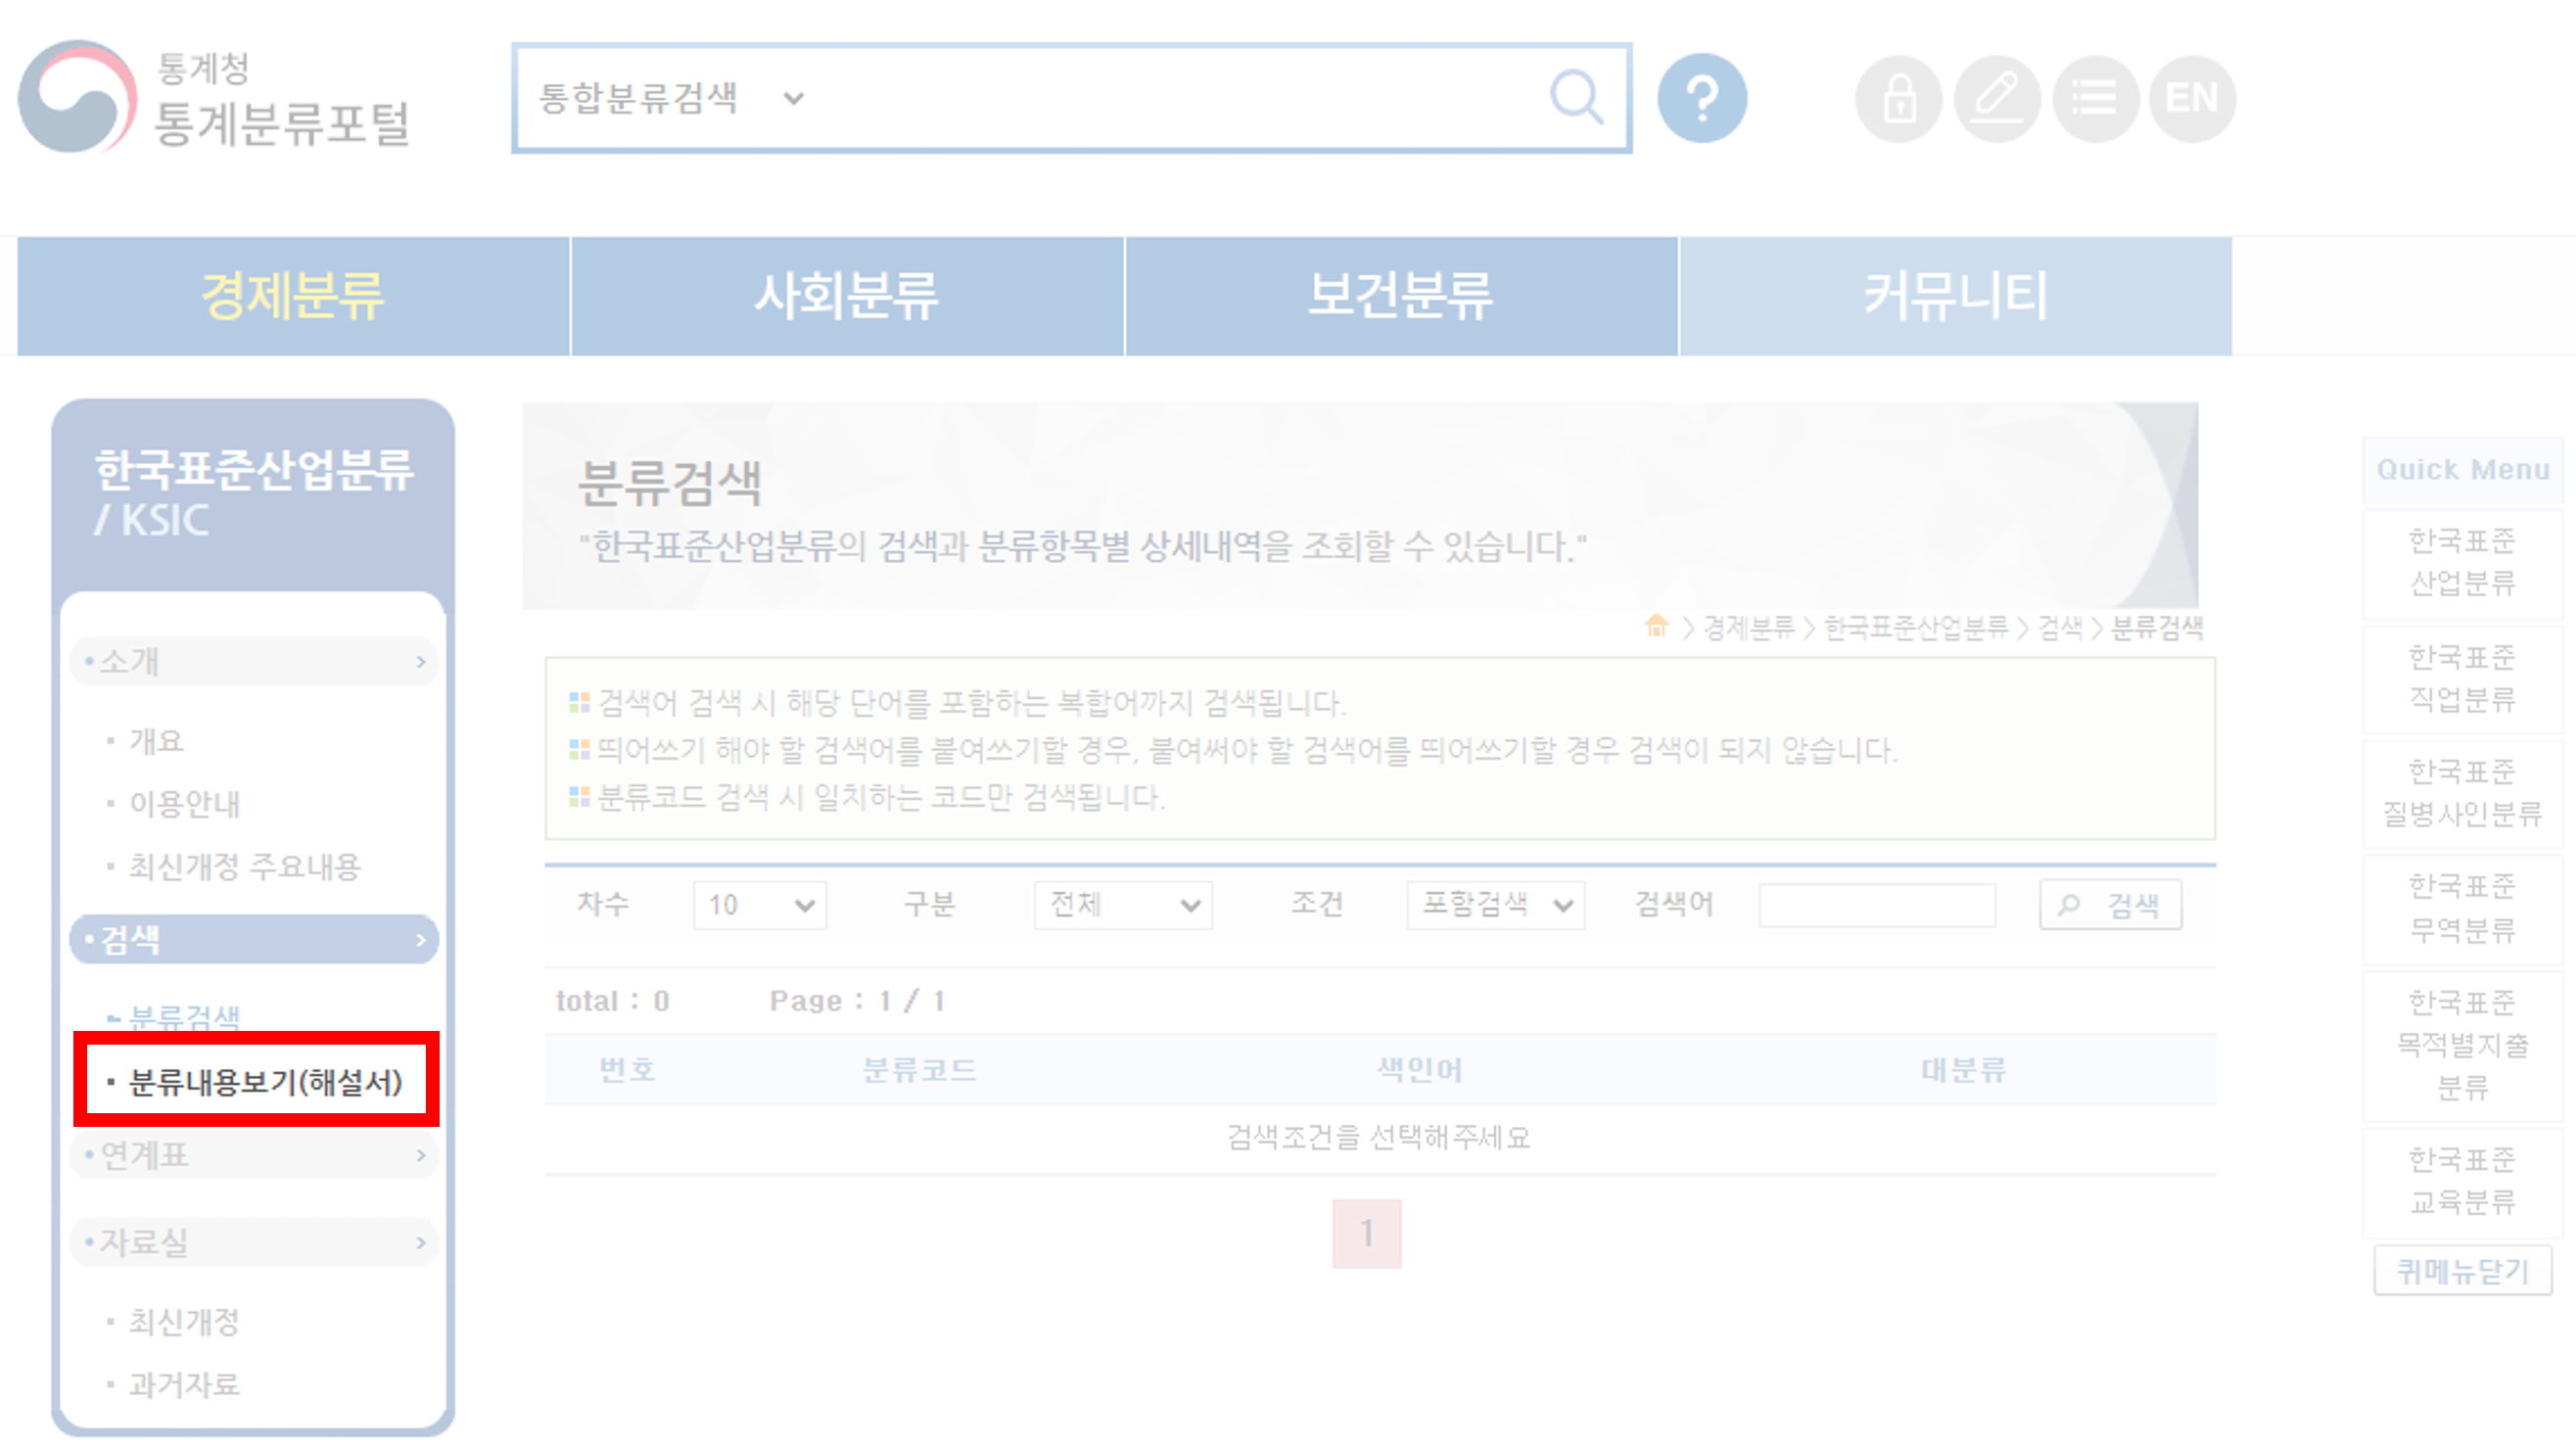Open the 조건 dropdown set to 포함검색
The width and height of the screenshot is (2576, 1449).
pyautogui.click(x=1494, y=905)
